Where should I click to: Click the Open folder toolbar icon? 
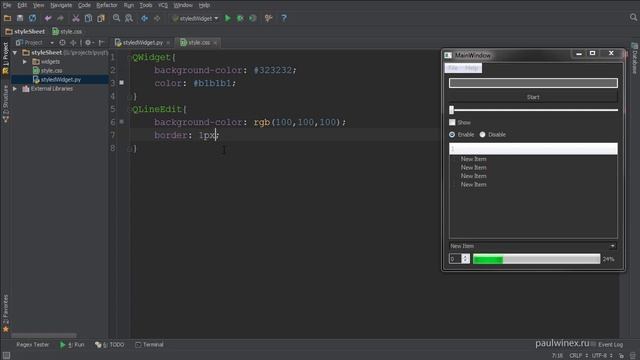[x=7, y=18]
